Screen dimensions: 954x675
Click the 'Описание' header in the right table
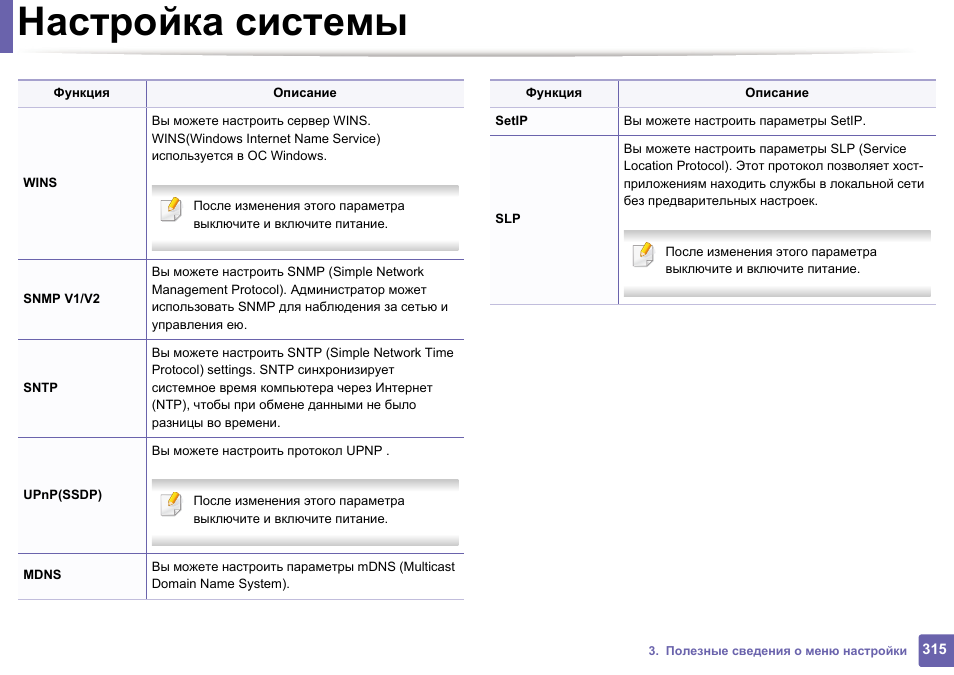click(x=777, y=93)
